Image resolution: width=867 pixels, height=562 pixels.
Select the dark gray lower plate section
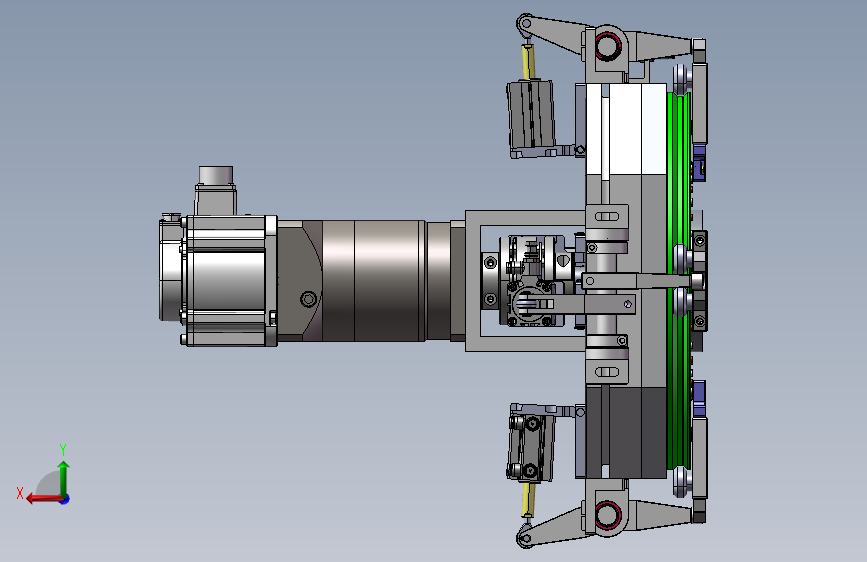[625, 432]
